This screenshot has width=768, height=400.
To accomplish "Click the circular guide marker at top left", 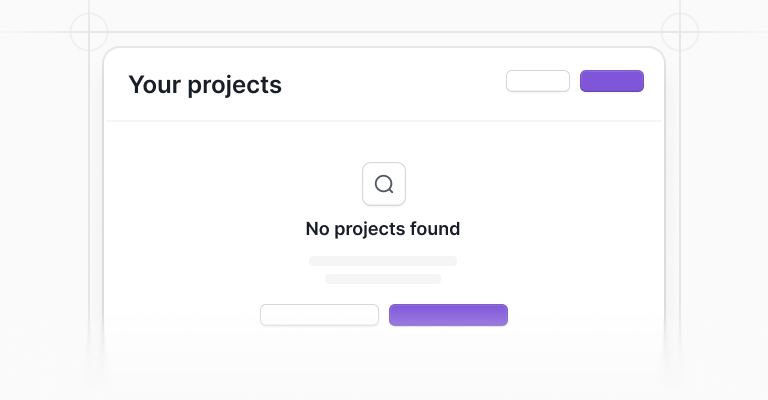I will pyautogui.click(x=89, y=32).
